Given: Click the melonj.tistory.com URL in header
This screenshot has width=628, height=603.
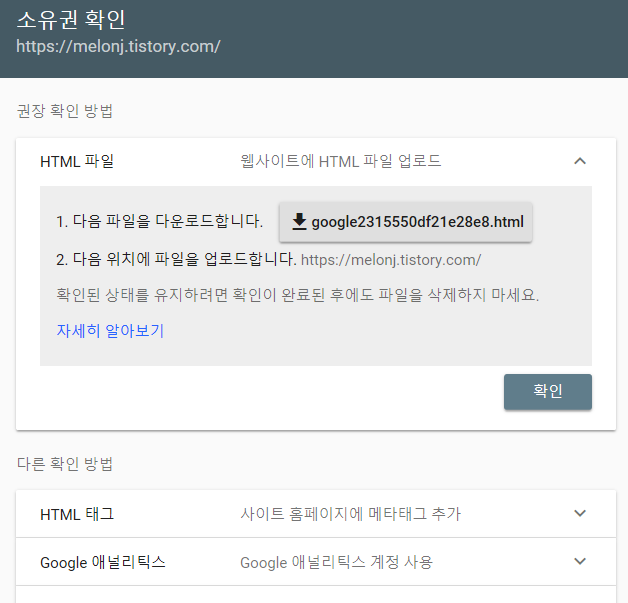Looking at the screenshot, I should point(118,46).
